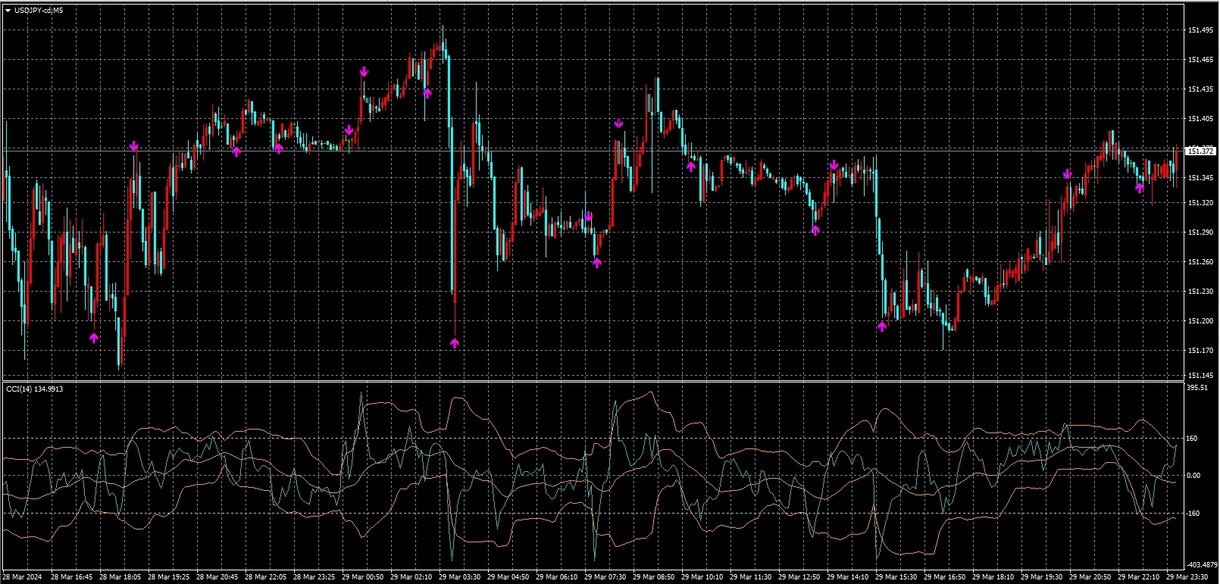Click the 151.145 price level label

(1200, 375)
